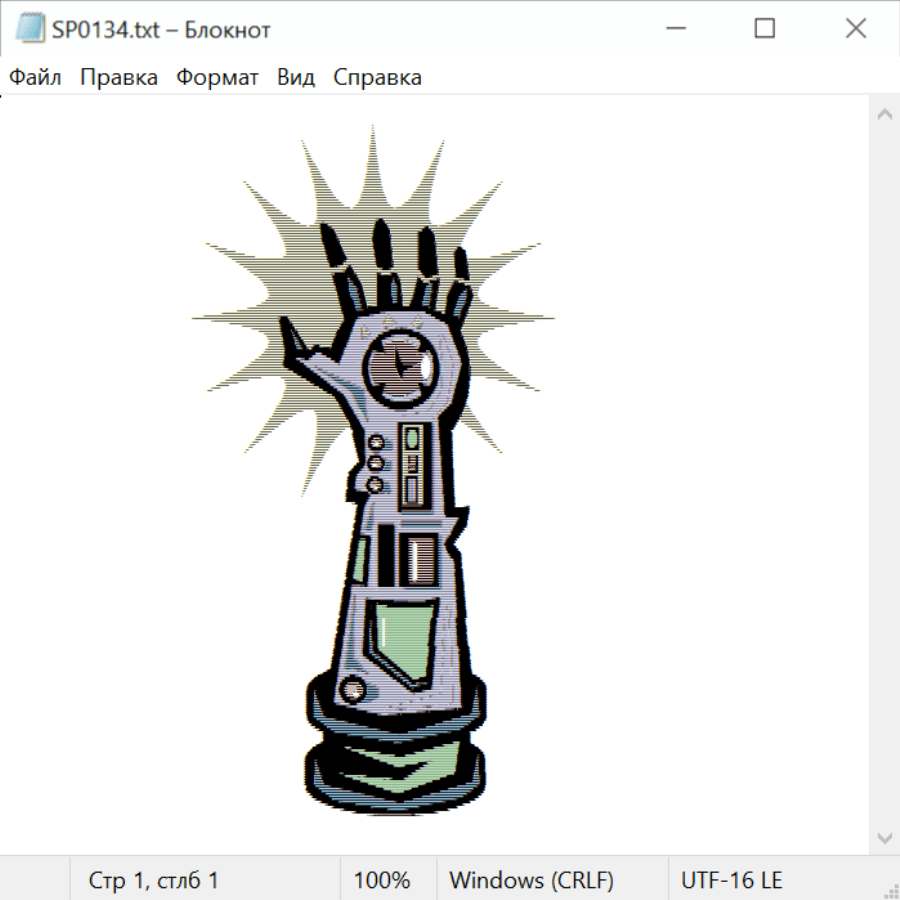
Task: Click the 100% zoom indicator
Action: [x=382, y=880]
